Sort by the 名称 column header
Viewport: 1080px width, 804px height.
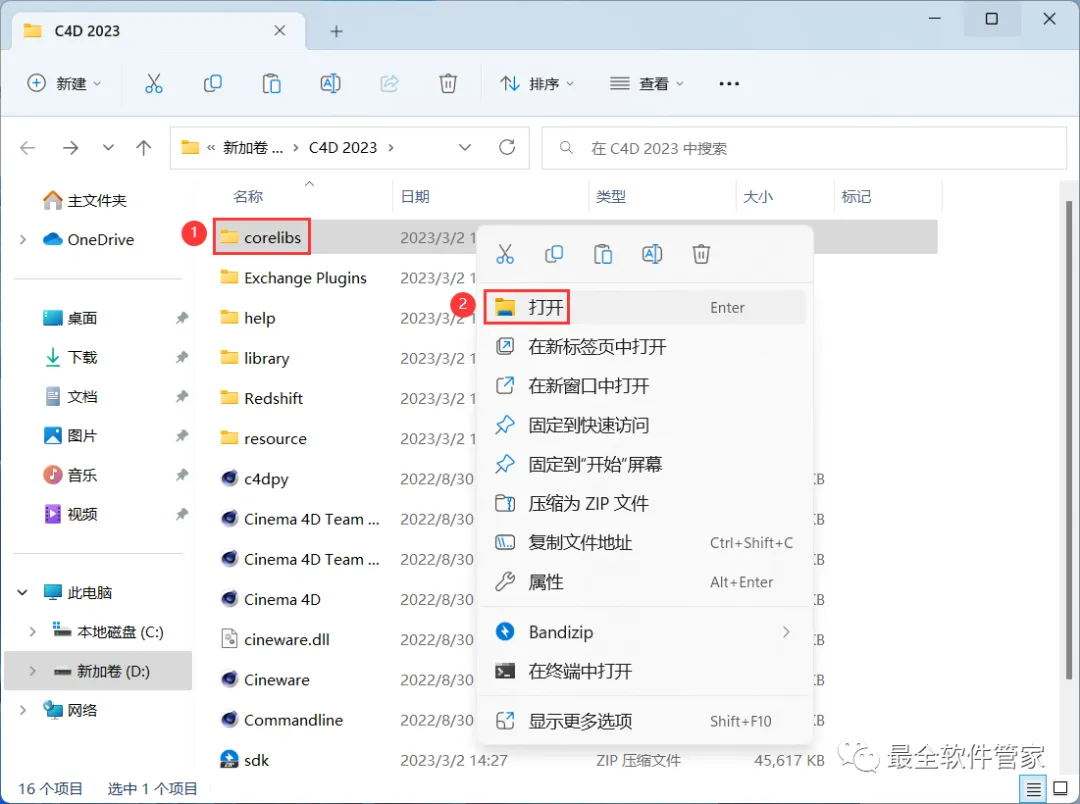249,197
